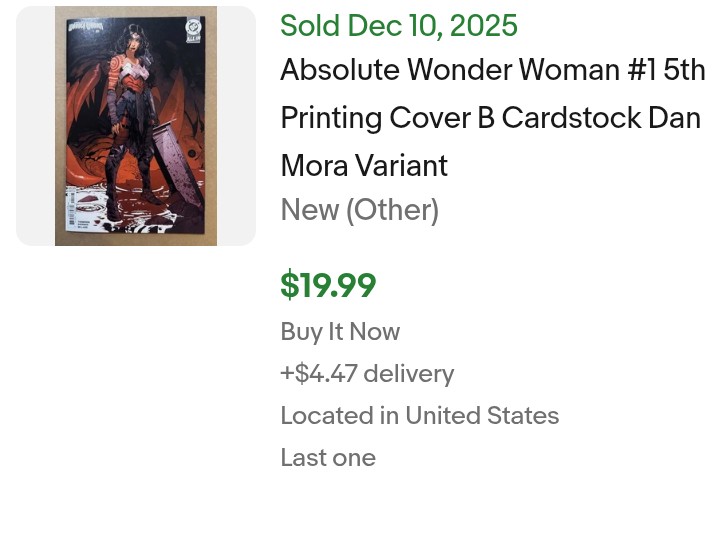Viewport: 720px width, 535px height.
Task: Click the "Located in United States" text
Action: pos(419,416)
